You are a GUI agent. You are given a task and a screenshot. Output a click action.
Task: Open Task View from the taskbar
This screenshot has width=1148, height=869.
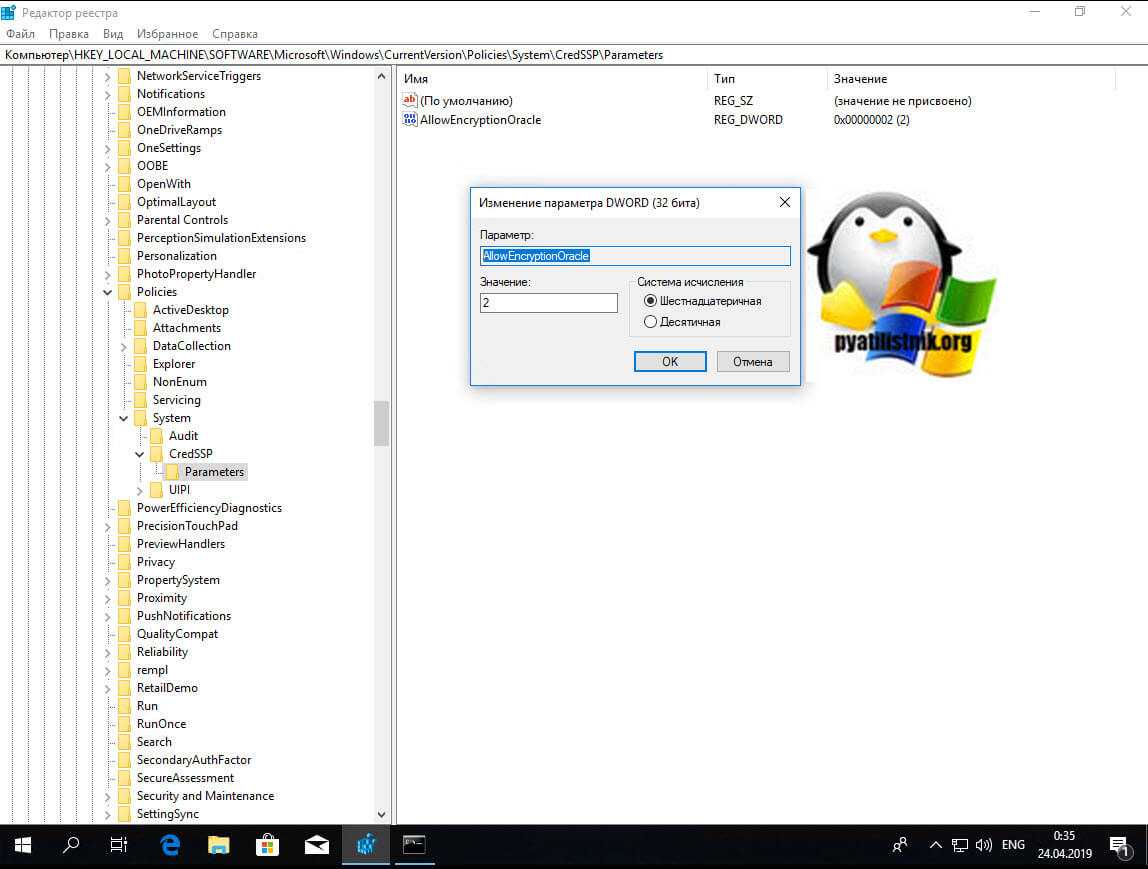(x=119, y=845)
